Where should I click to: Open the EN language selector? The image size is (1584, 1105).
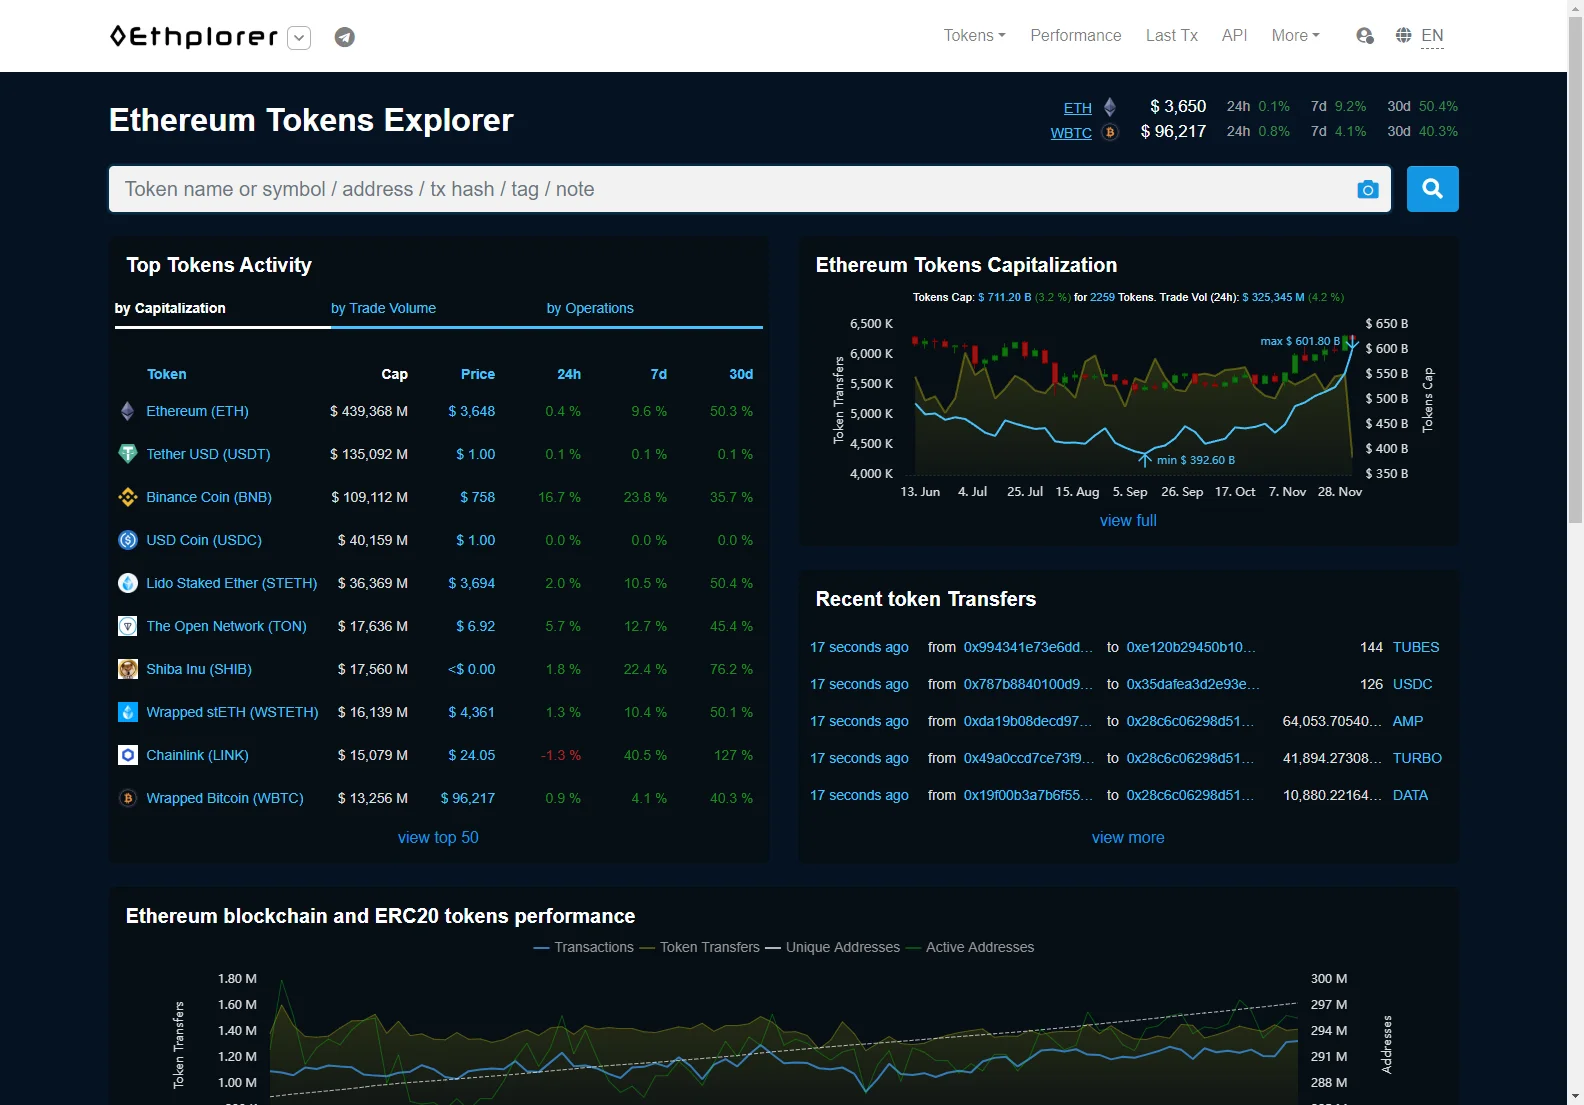(1432, 36)
